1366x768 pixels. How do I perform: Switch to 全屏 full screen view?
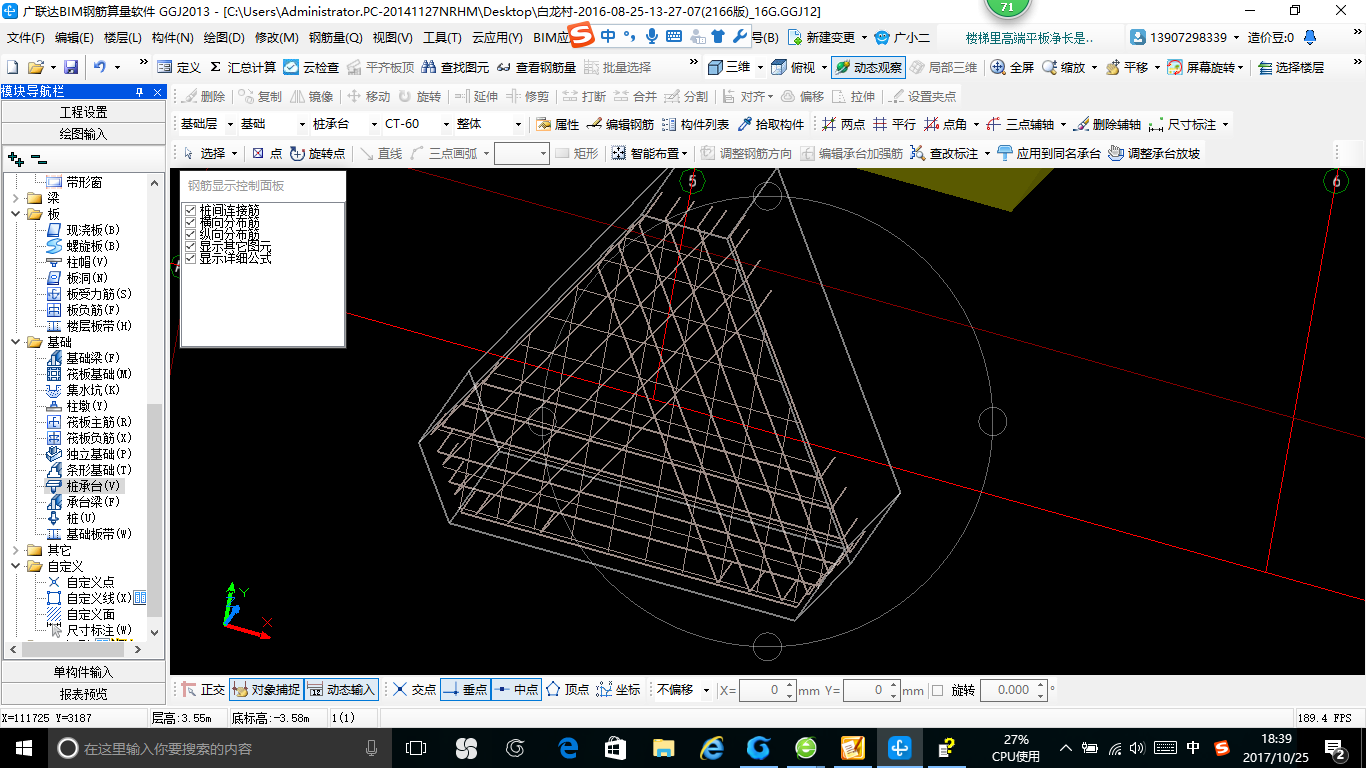(1012, 67)
